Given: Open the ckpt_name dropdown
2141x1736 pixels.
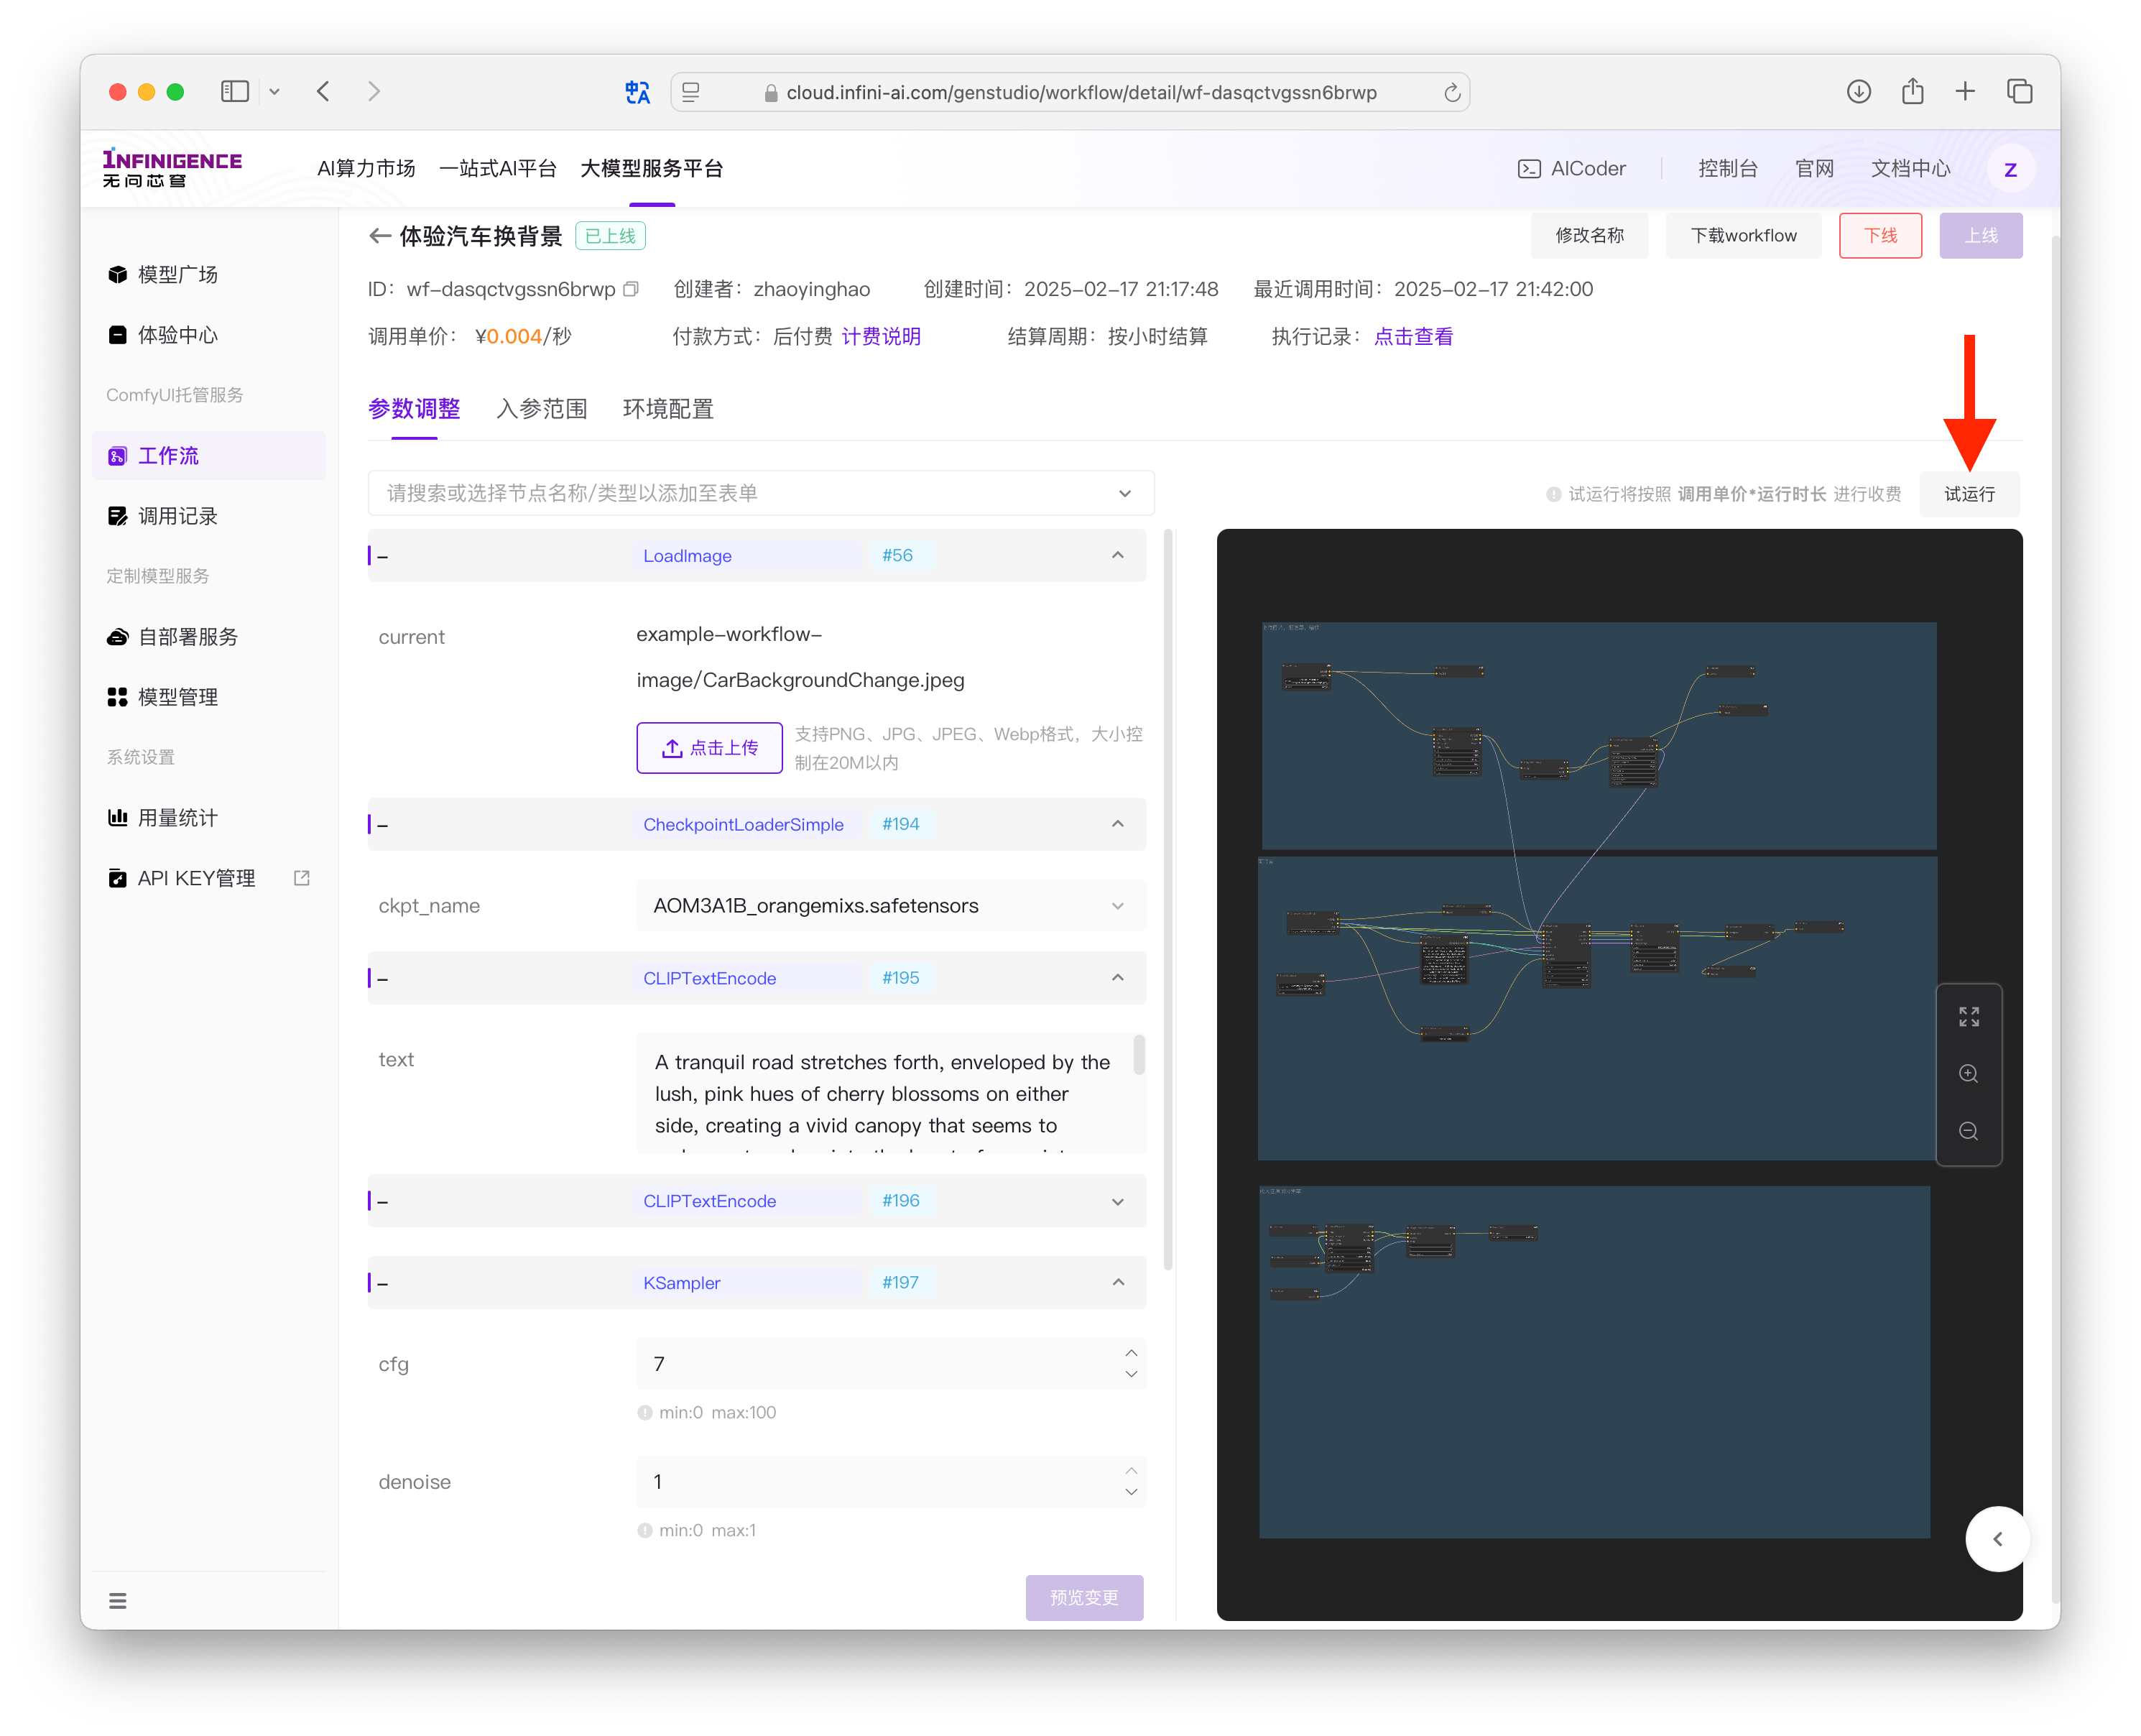Looking at the screenshot, I should pos(891,906).
